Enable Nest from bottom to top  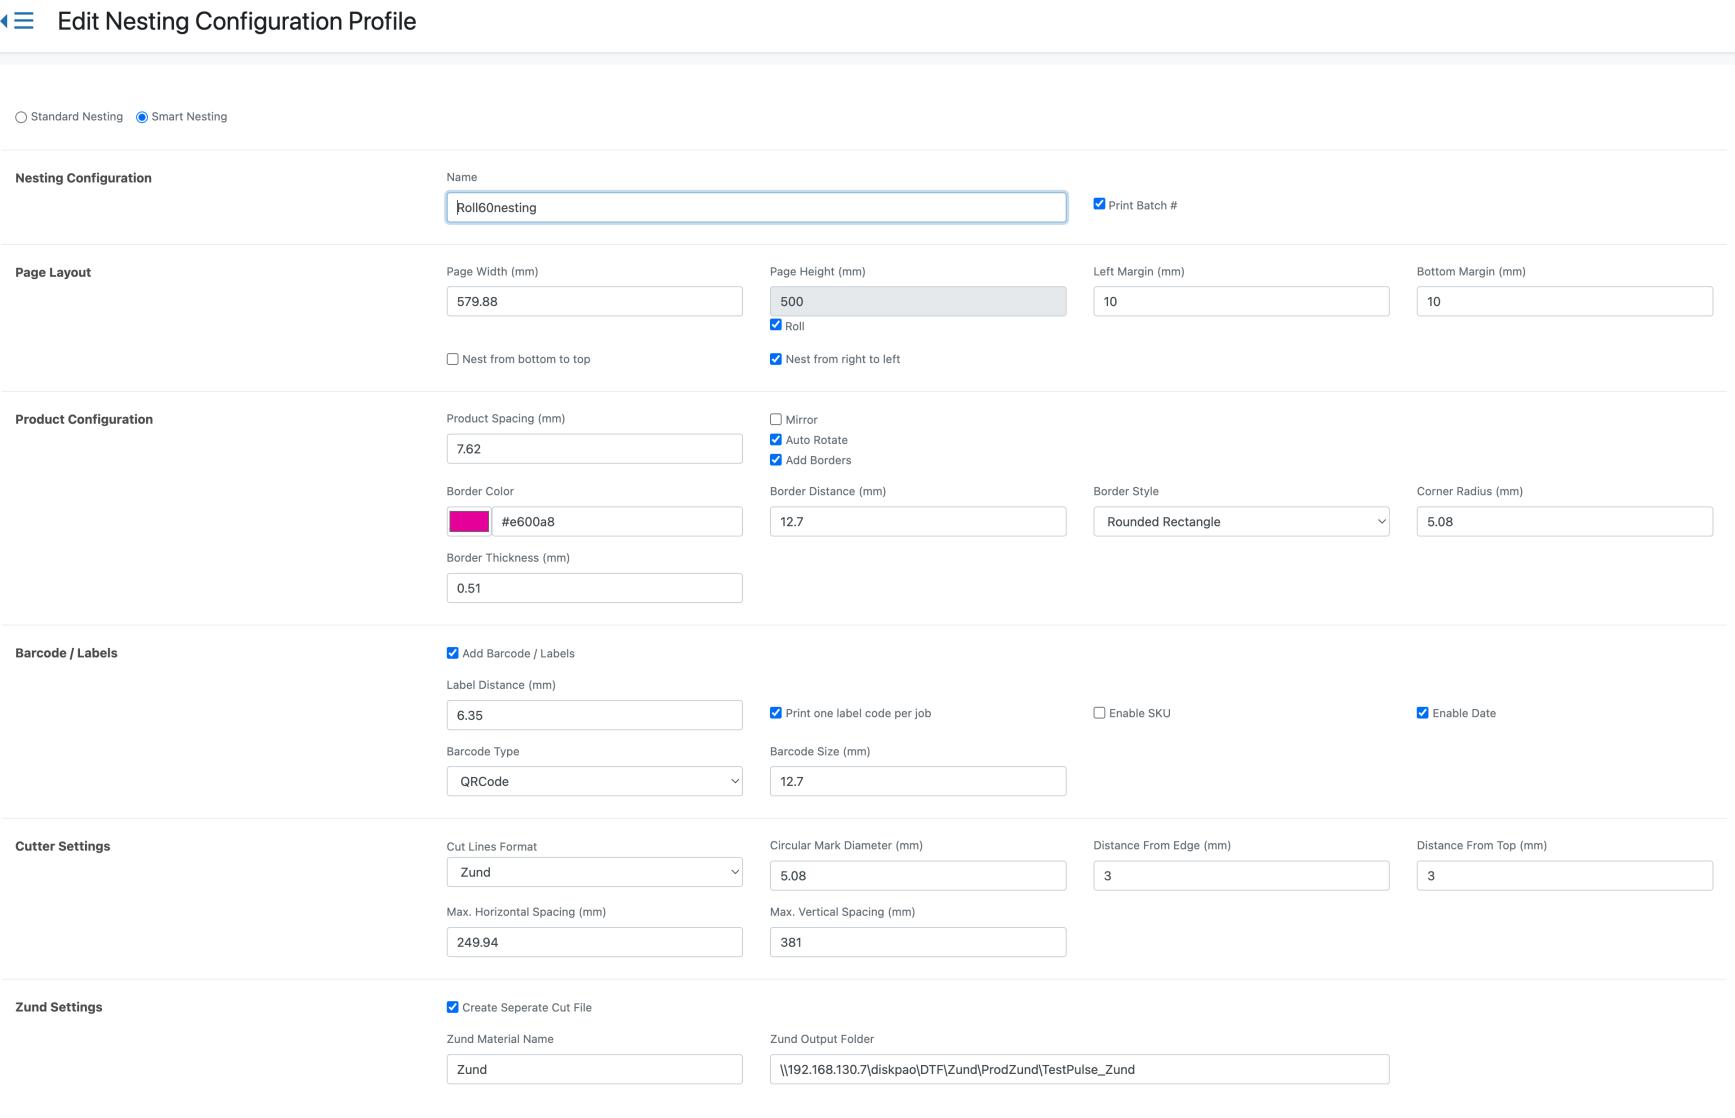(x=453, y=359)
